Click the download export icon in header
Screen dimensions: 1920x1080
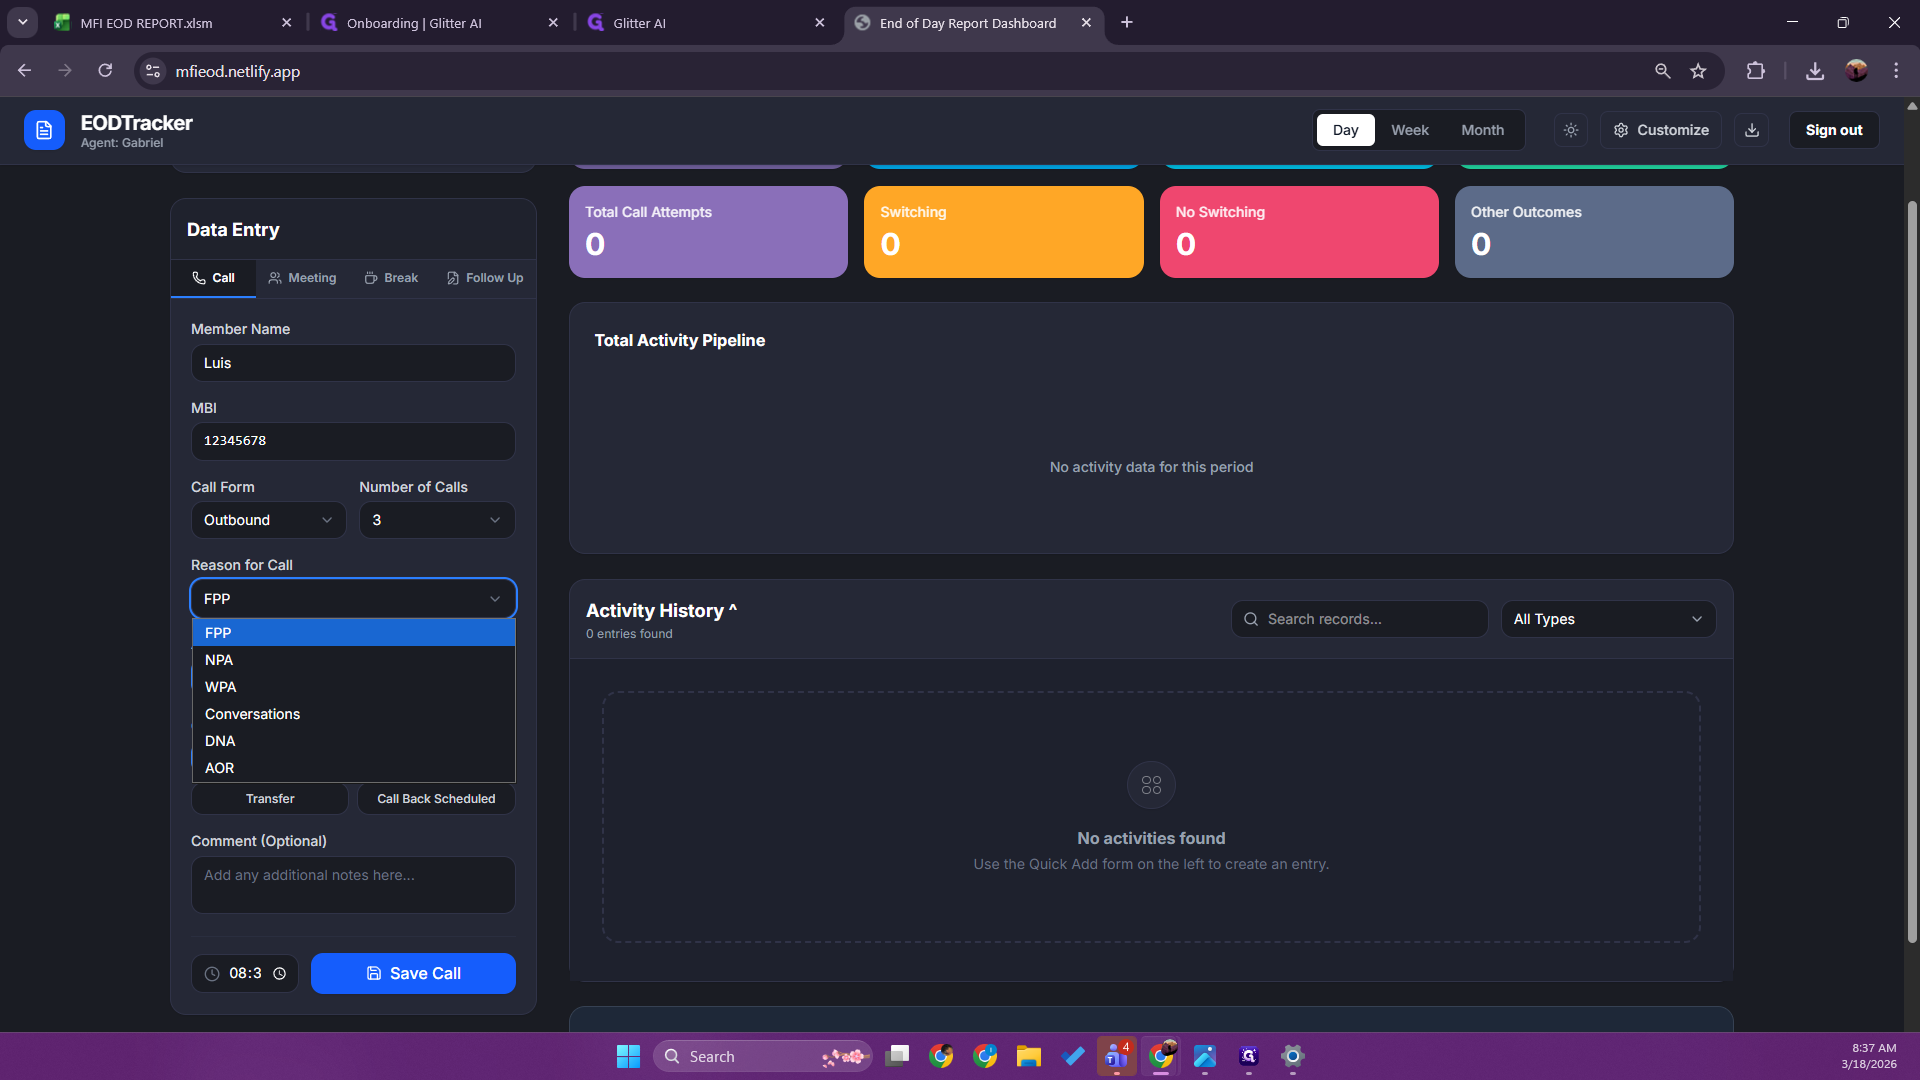tap(1752, 130)
